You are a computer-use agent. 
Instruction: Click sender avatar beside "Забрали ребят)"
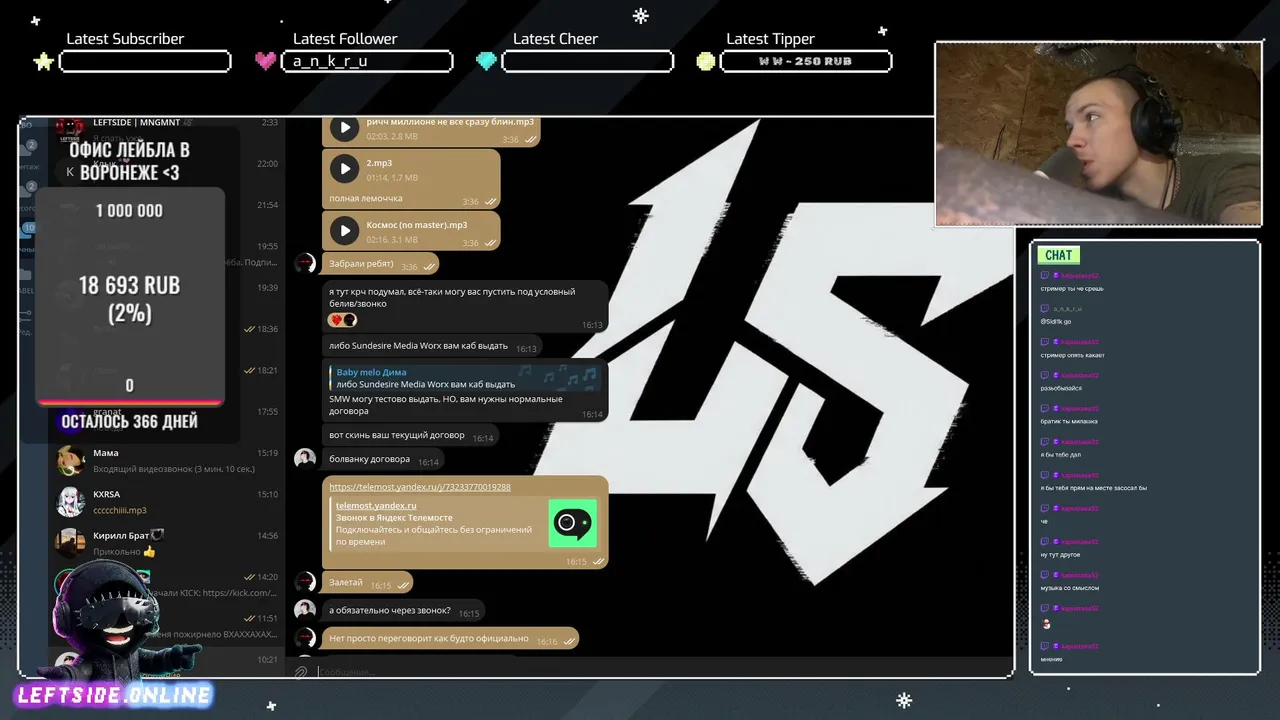305,263
